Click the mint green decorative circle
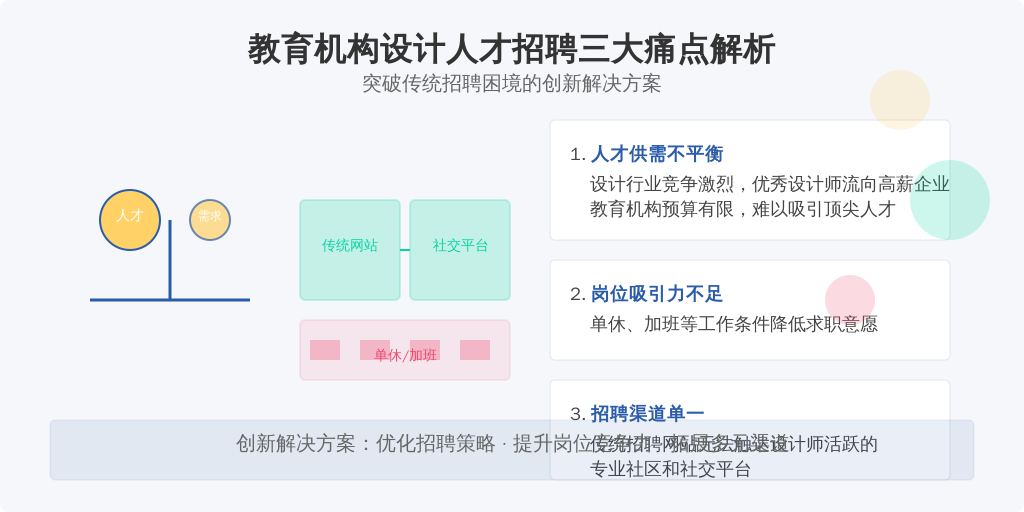This screenshot has height=512, width=1024. [x=950, y=200]
